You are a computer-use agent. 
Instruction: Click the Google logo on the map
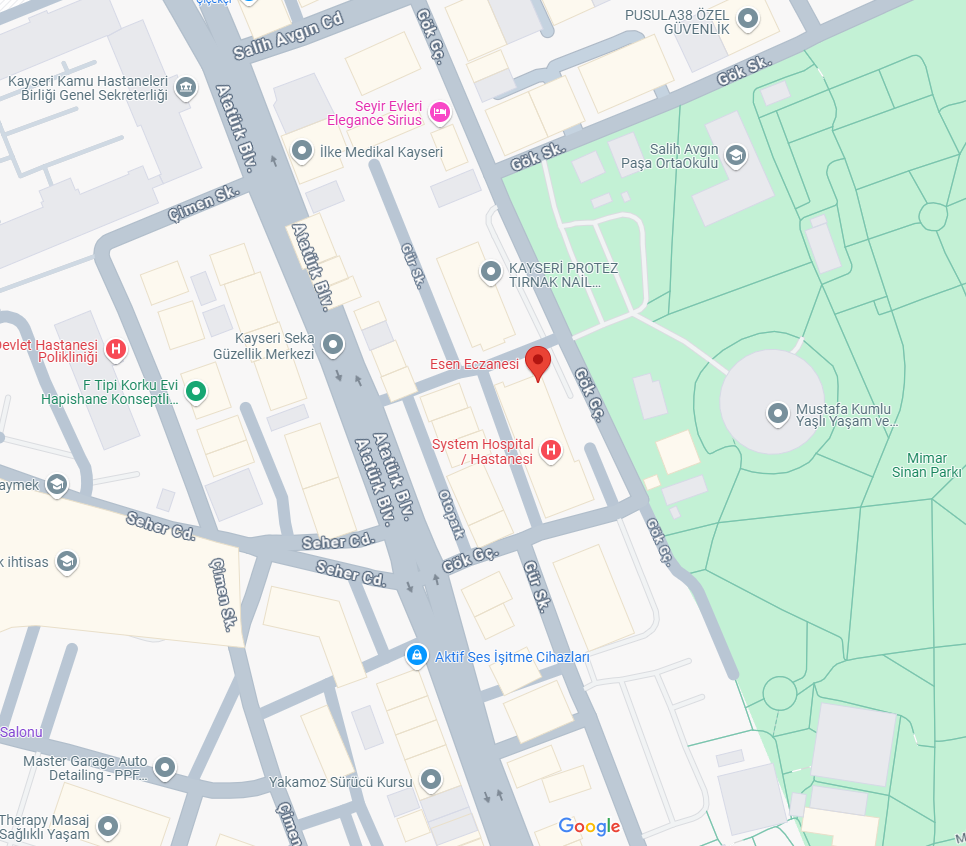(x=590, y=826)
